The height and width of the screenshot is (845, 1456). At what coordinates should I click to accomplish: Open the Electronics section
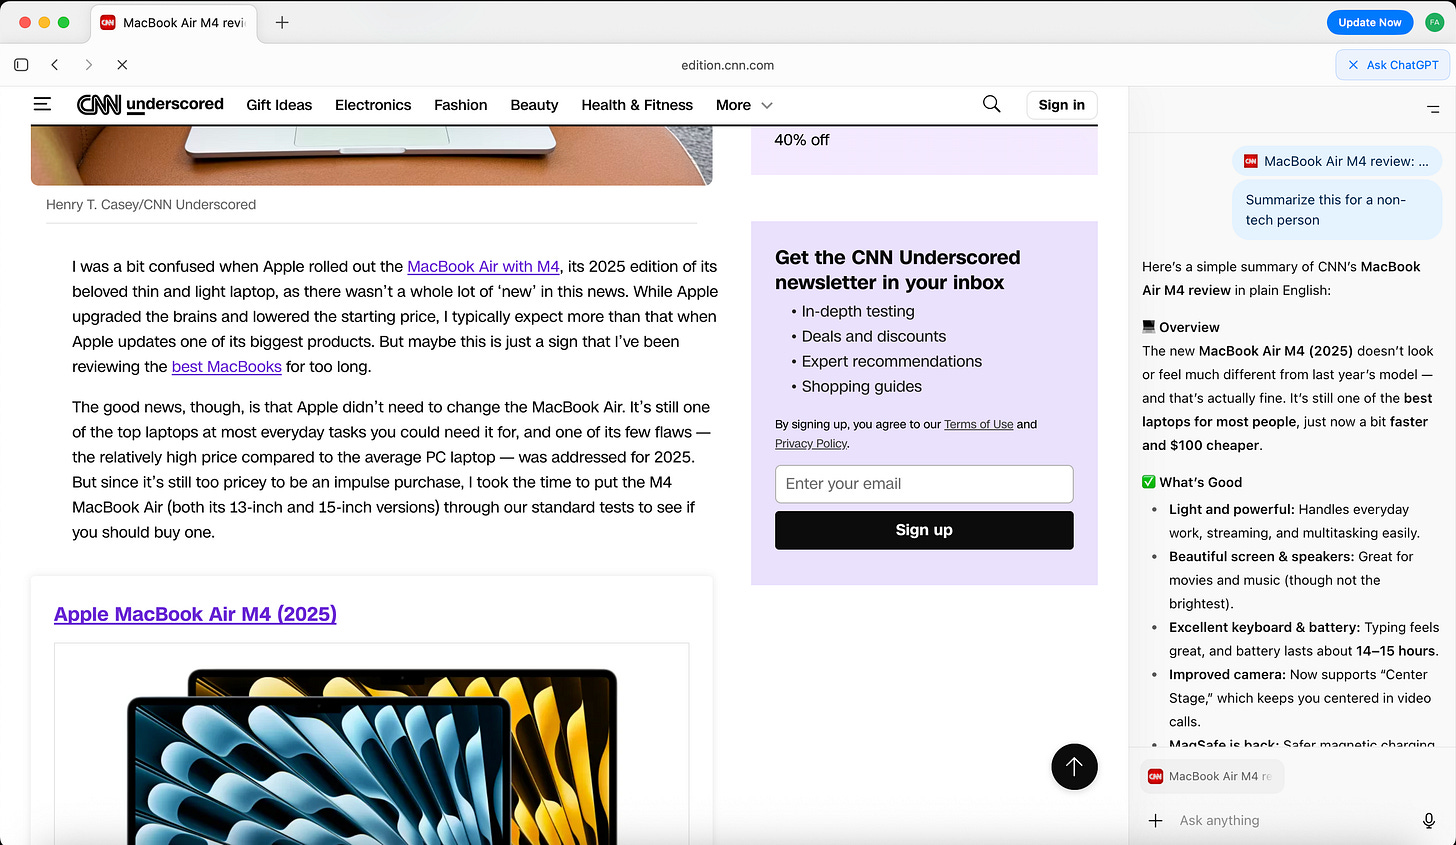pyautogui.click(x=373, y=105)
